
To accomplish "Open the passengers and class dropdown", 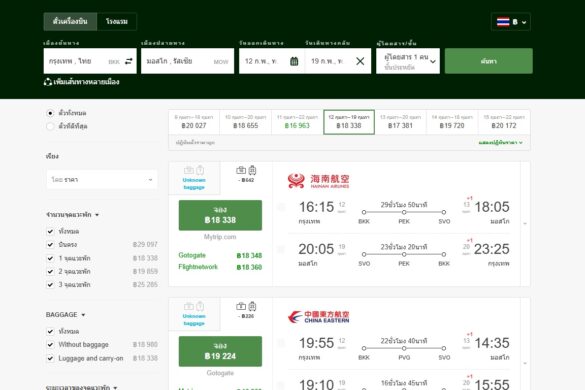I will (x=408, y=61).
